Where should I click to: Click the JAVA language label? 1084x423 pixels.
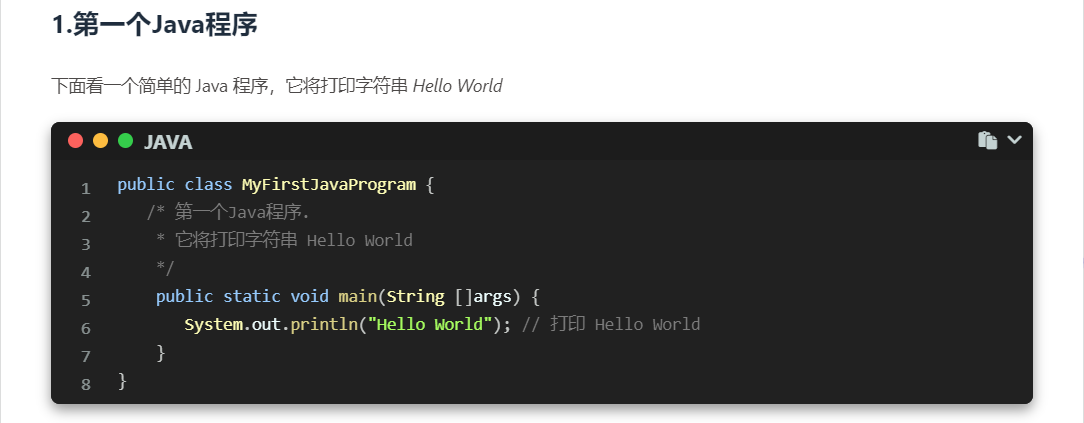click(168, 142)
